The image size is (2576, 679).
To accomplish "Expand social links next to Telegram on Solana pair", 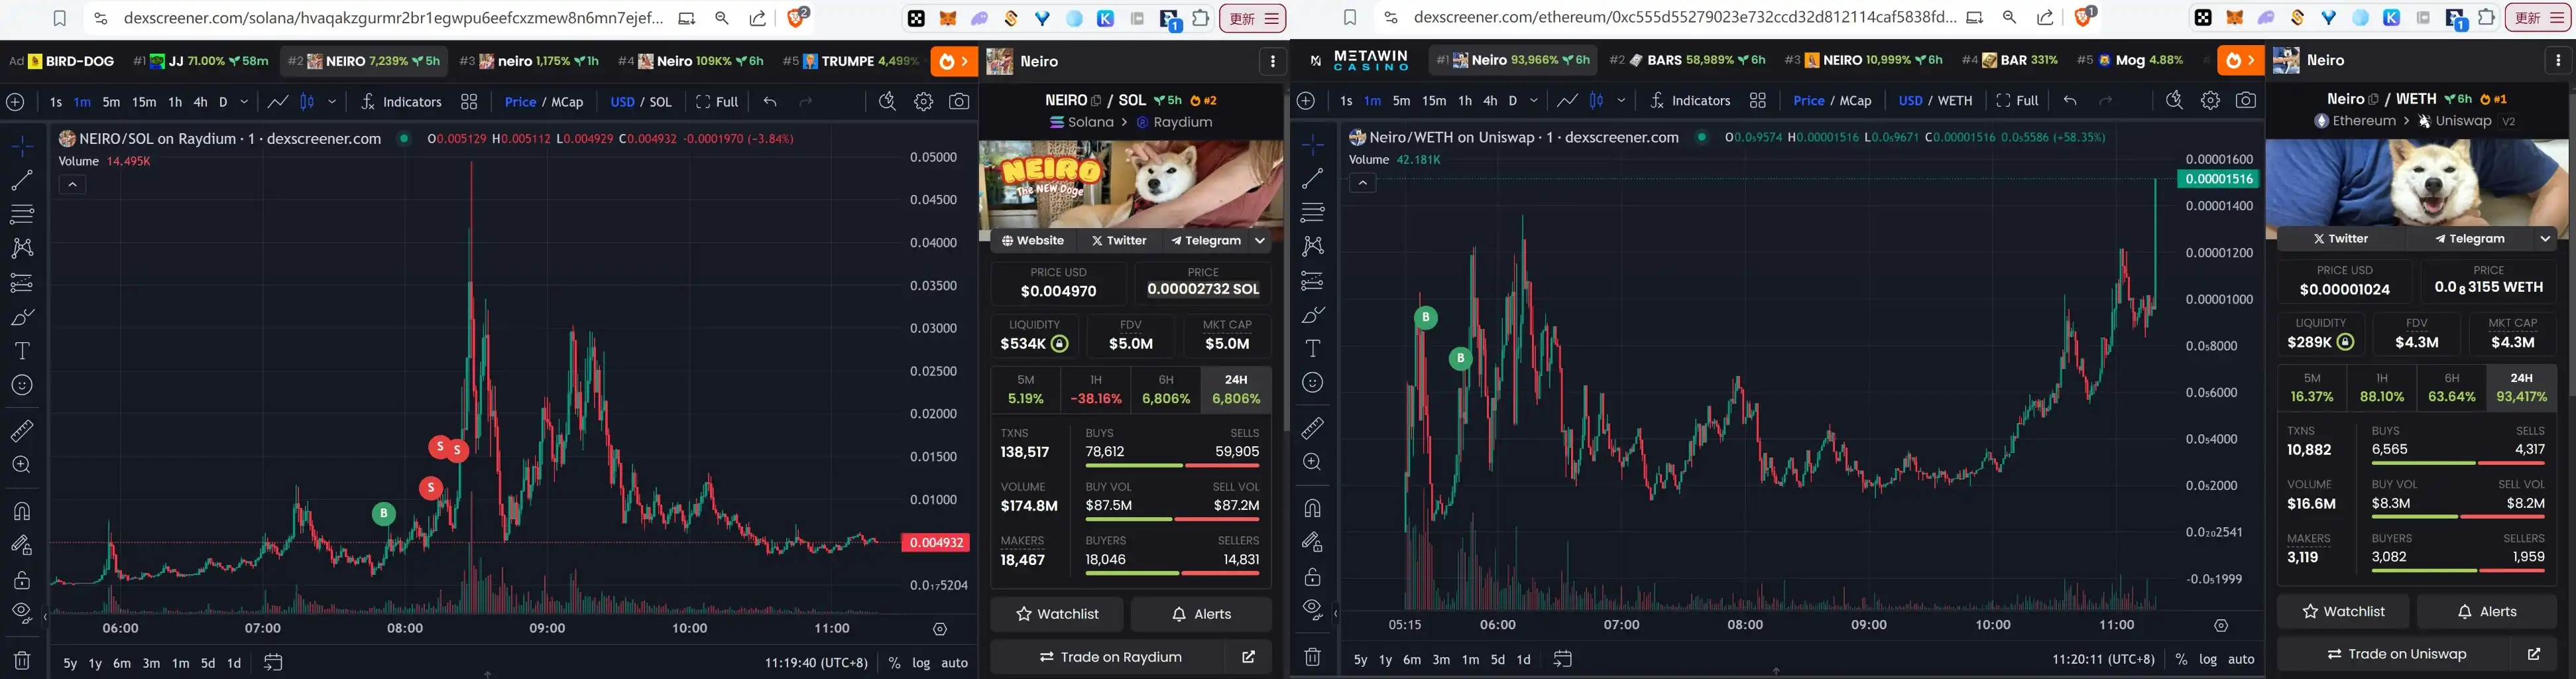I will click(1260, 241).
